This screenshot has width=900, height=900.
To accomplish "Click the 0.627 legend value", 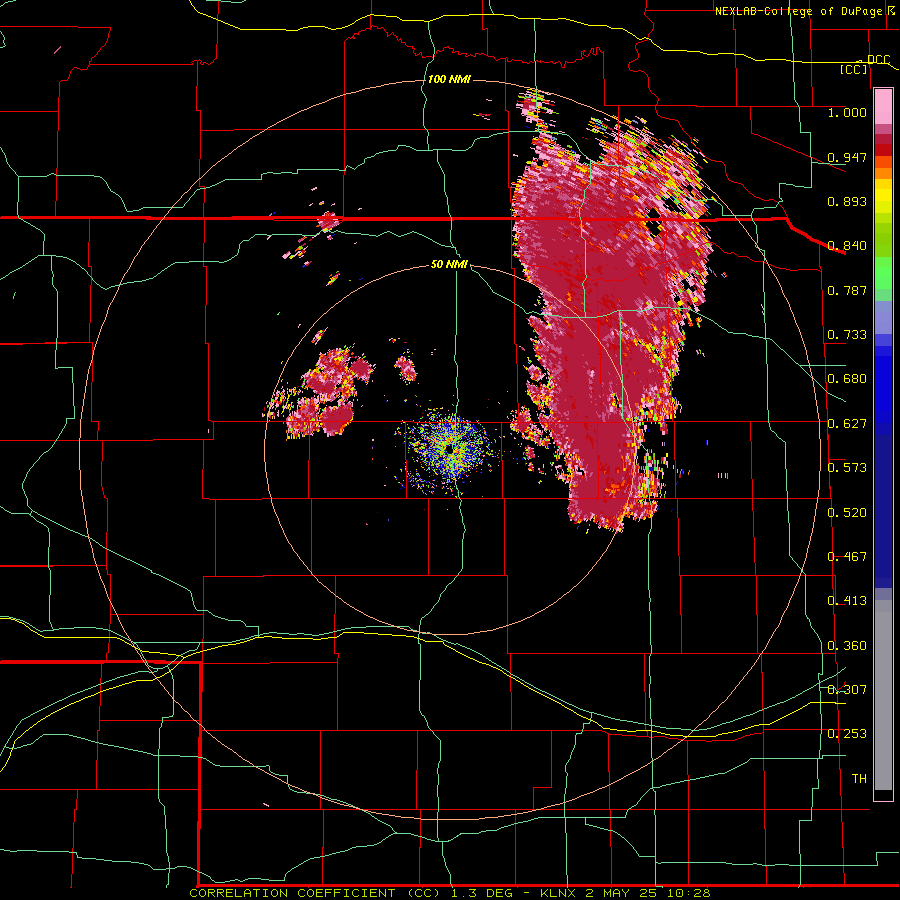I will pos(847,424).
